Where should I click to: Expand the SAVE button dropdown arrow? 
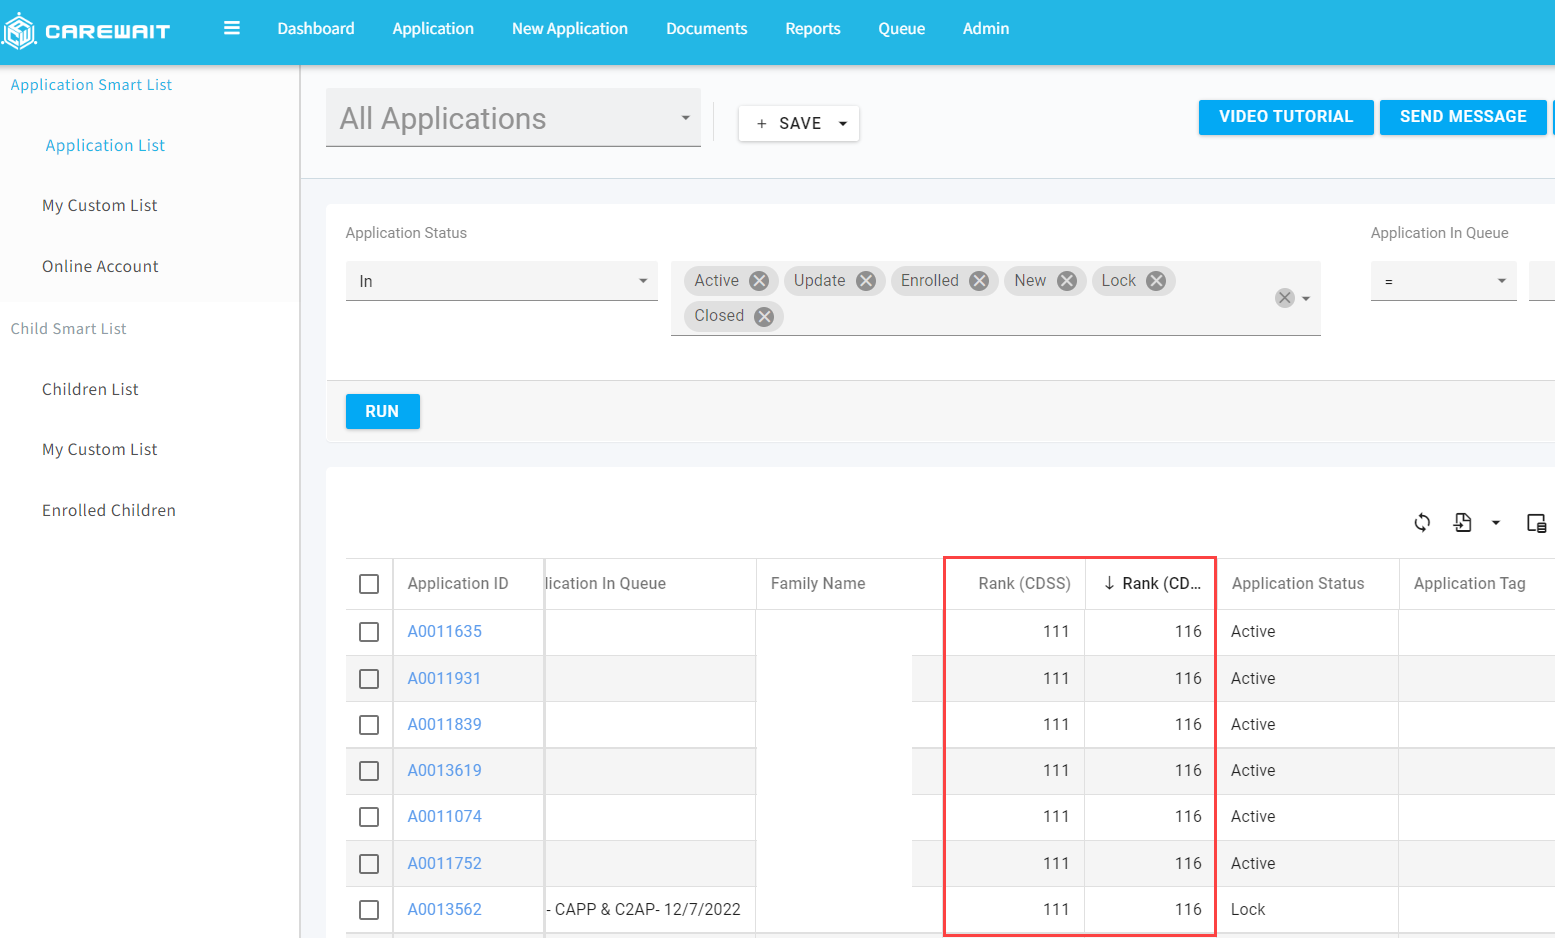tap(843, 124)
